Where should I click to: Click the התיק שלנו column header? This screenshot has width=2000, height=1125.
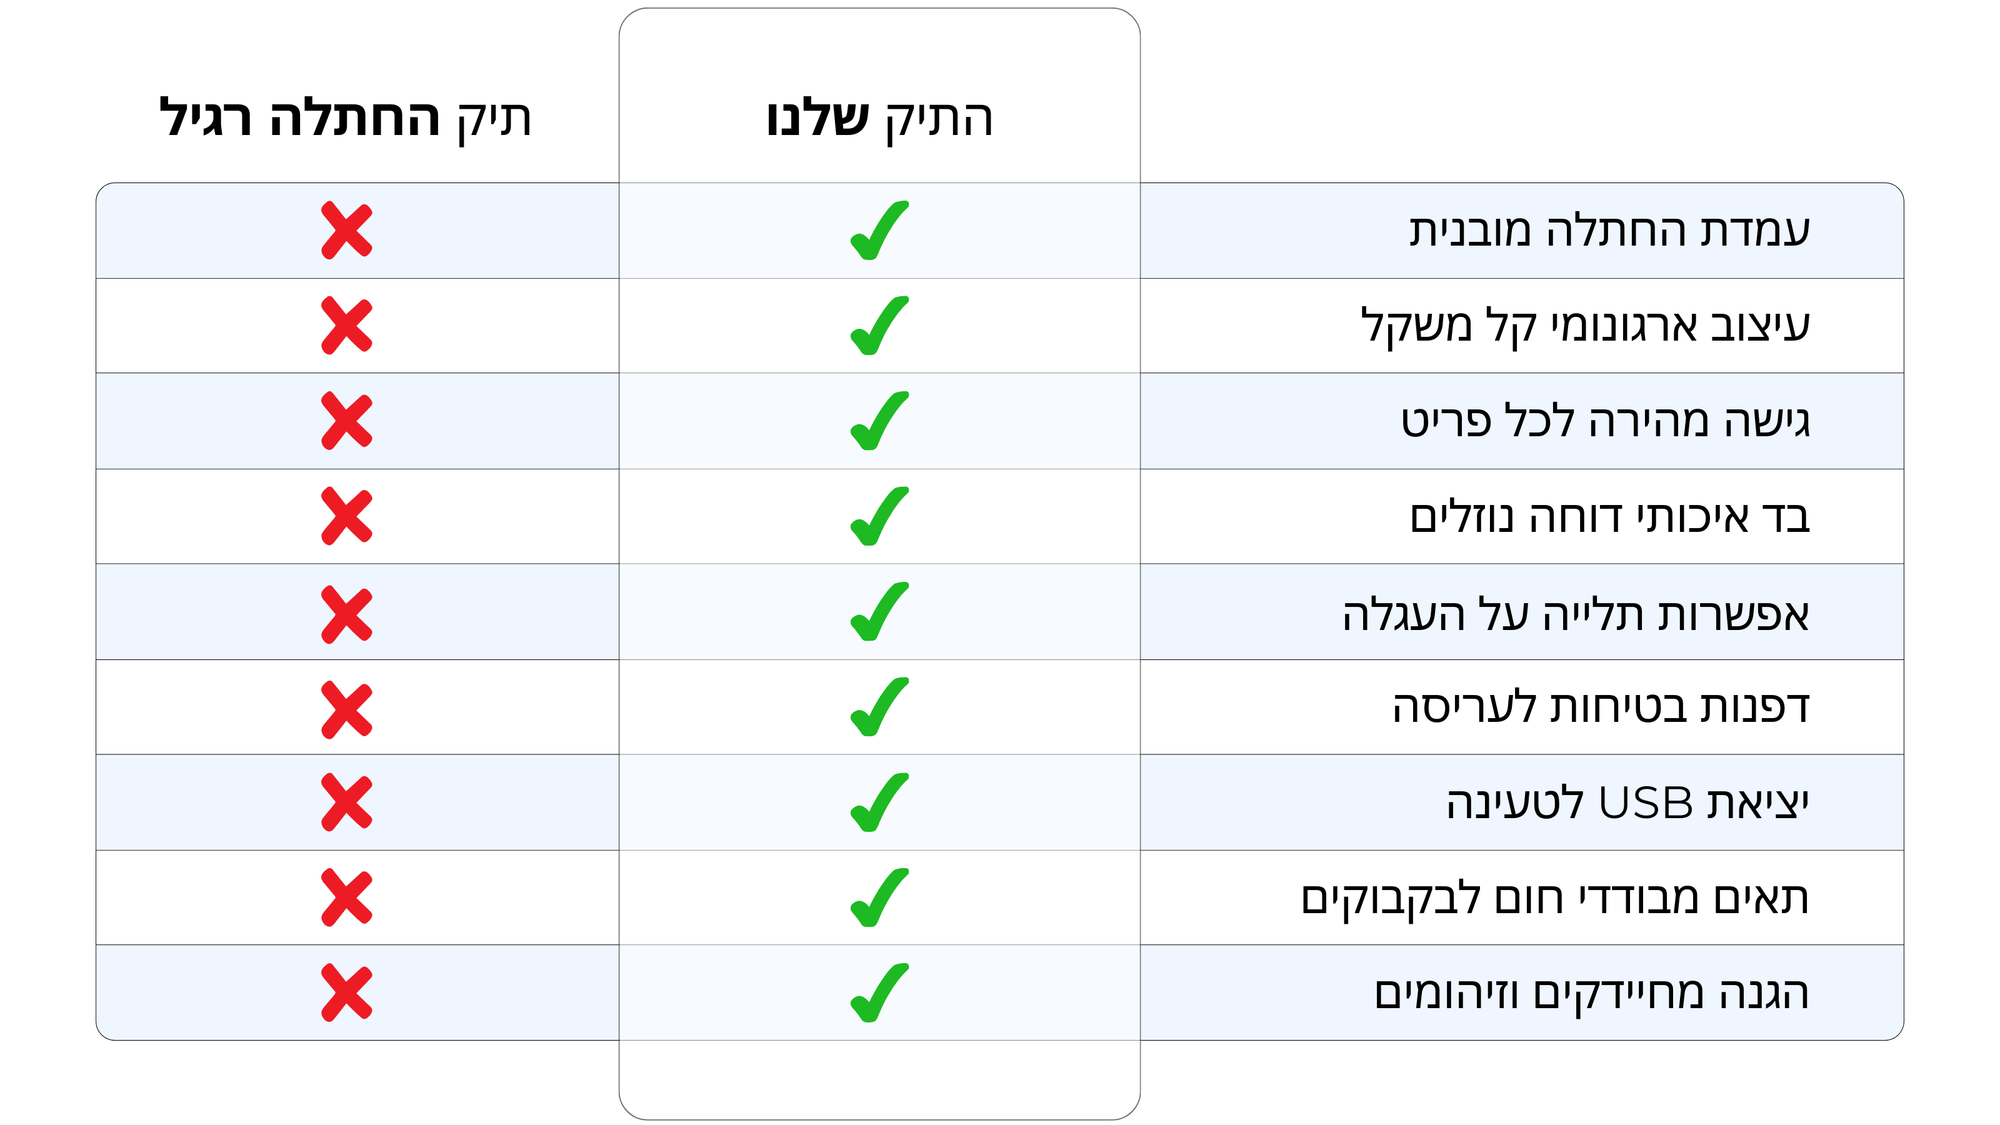pyautogui.click(x=879, y=118)
